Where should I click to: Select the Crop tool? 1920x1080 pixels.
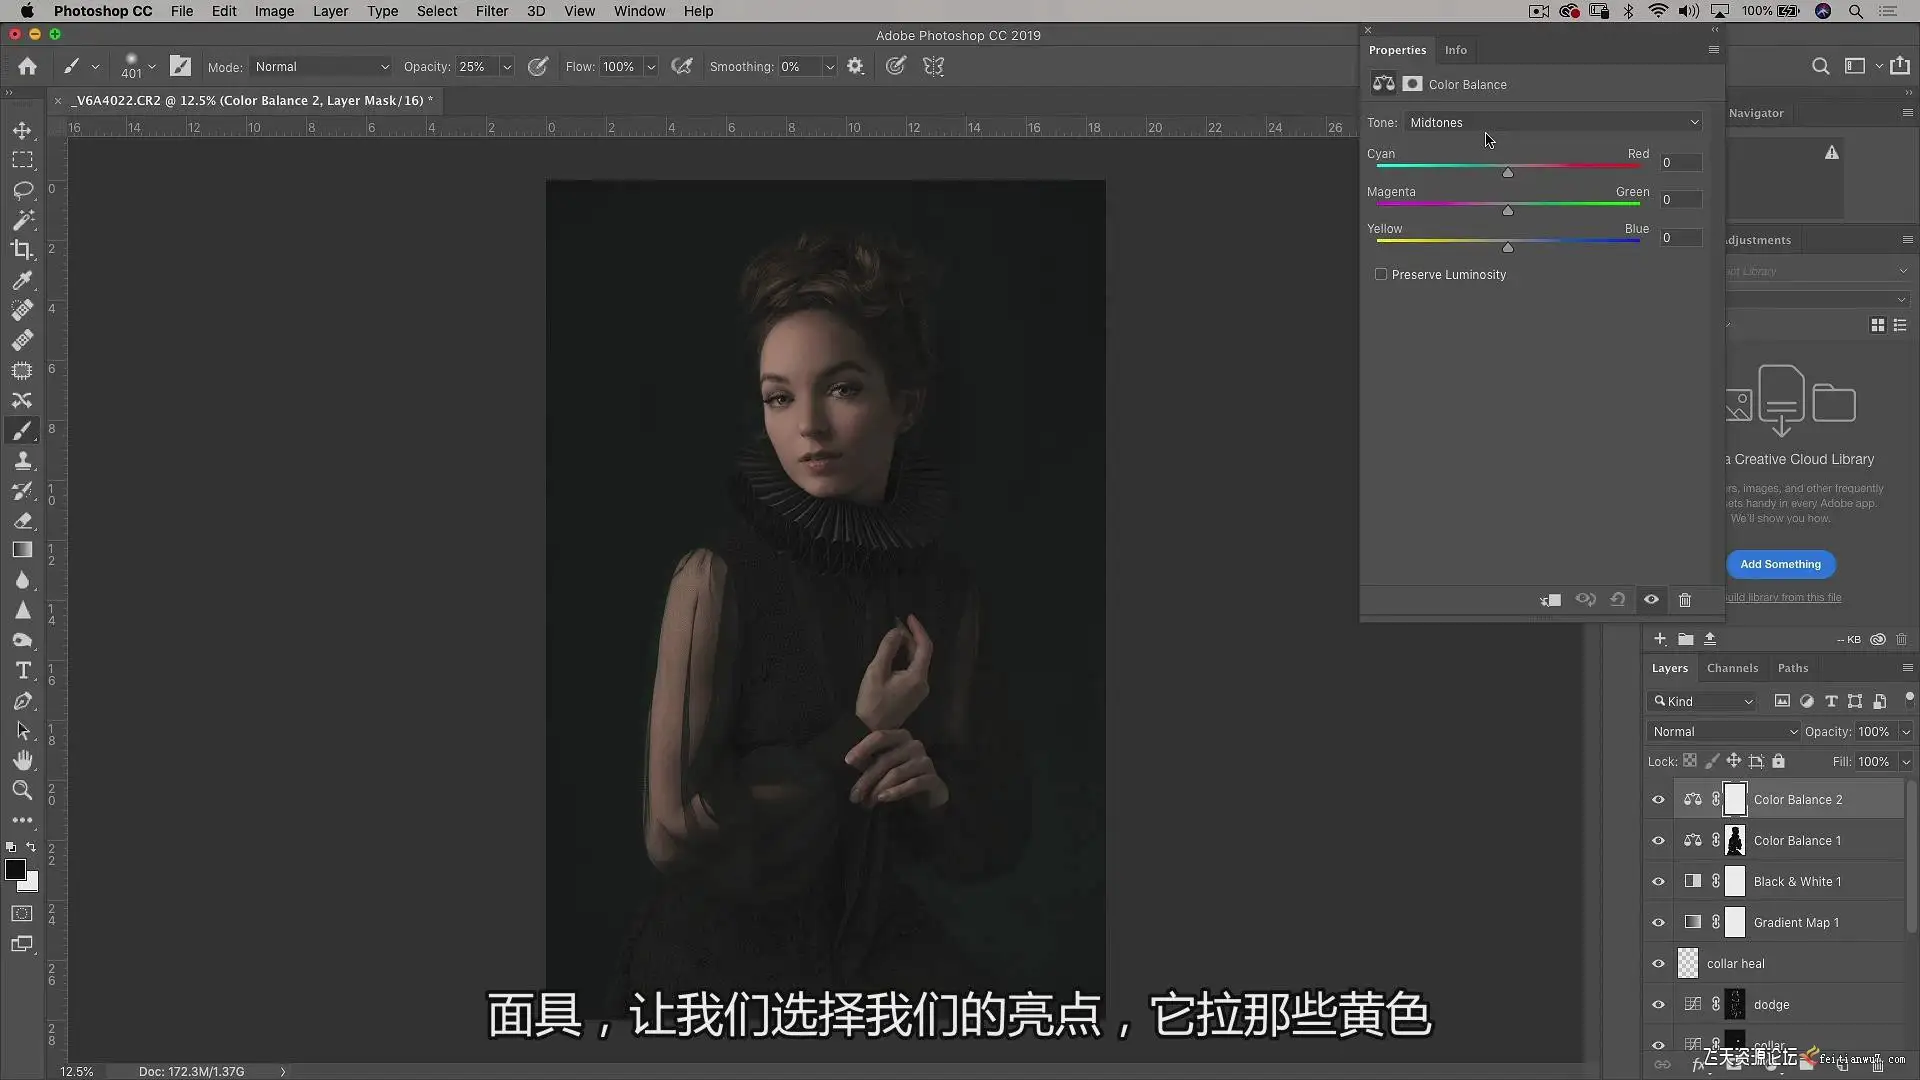pos(22,250)
